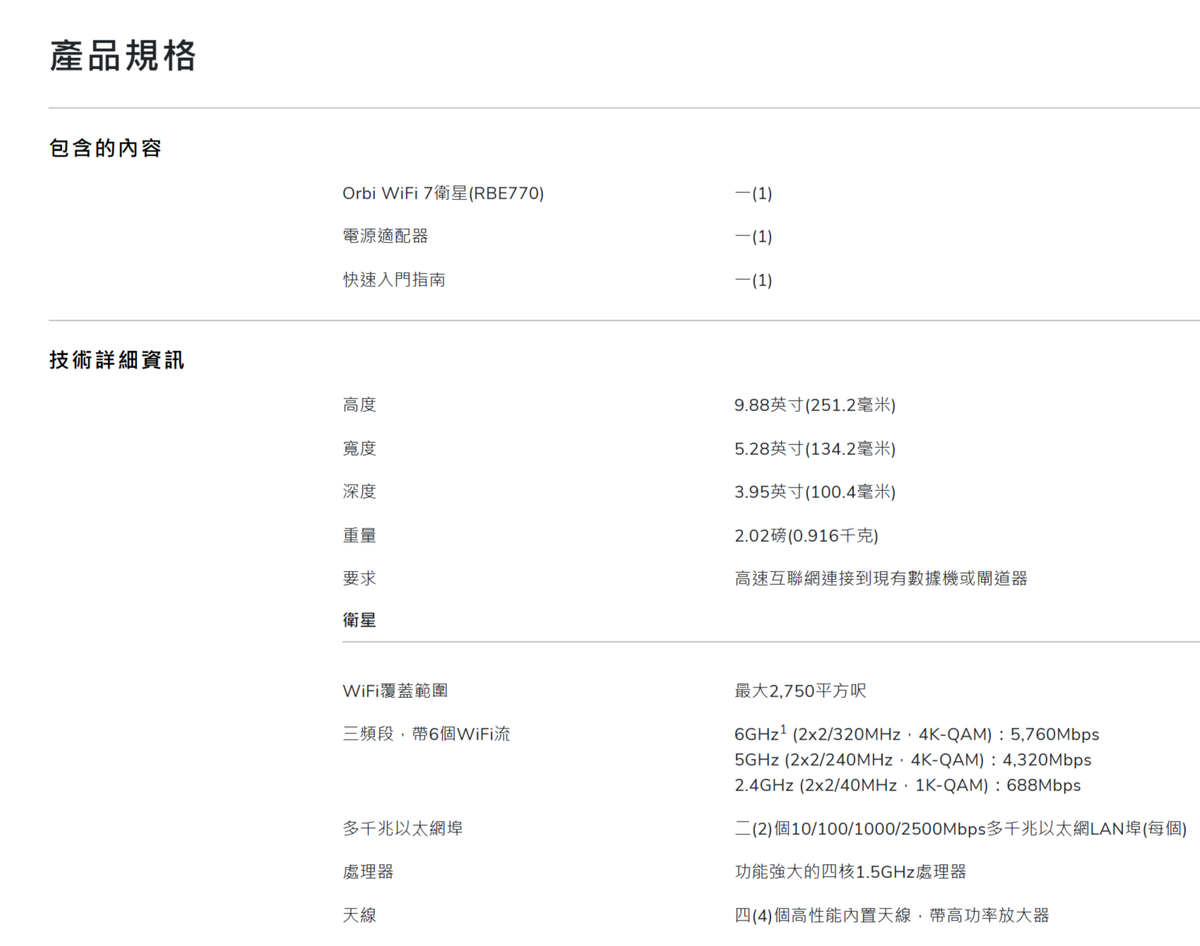1200x946 pixels.
Task: Click the bold 衛星 subsection heading
Action: tap(359, 620)
